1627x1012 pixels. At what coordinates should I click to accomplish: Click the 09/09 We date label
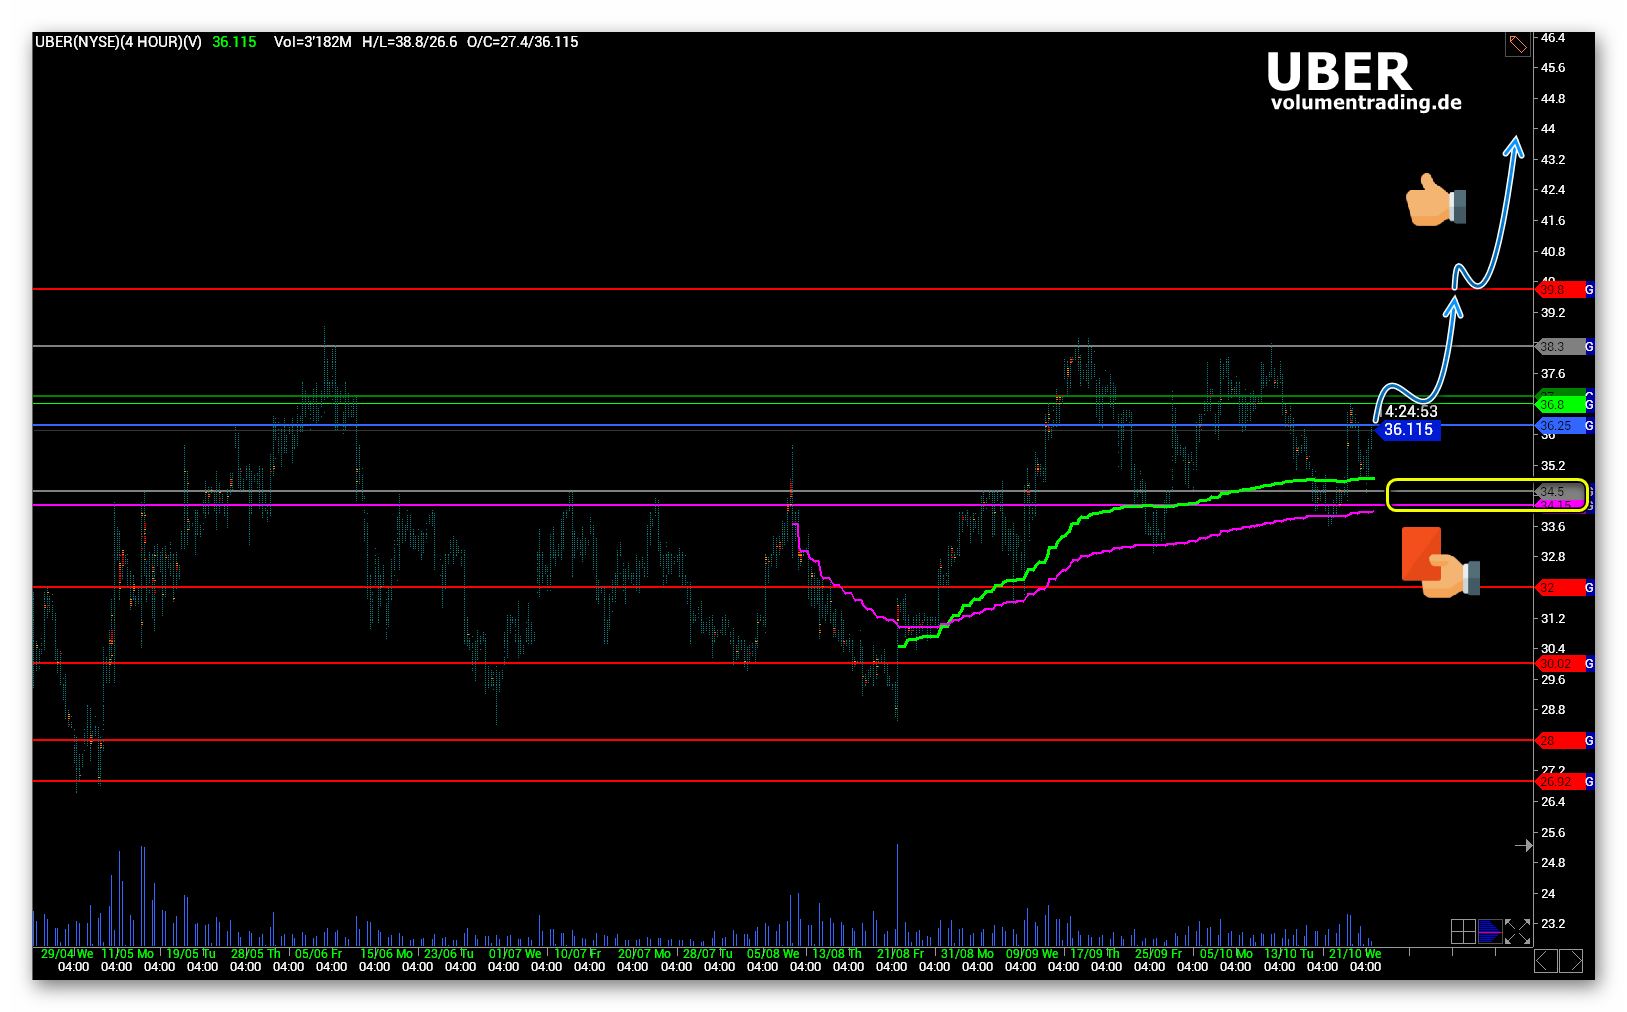(x=1032, y=954)
